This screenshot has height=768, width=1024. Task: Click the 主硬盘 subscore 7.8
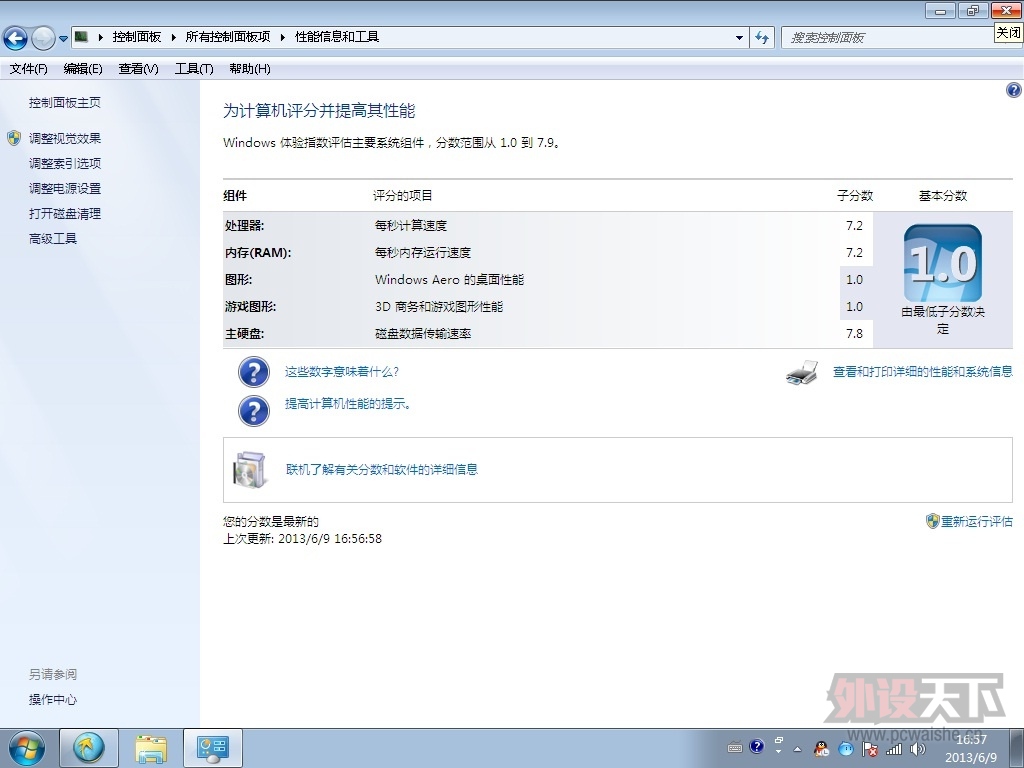855,334
